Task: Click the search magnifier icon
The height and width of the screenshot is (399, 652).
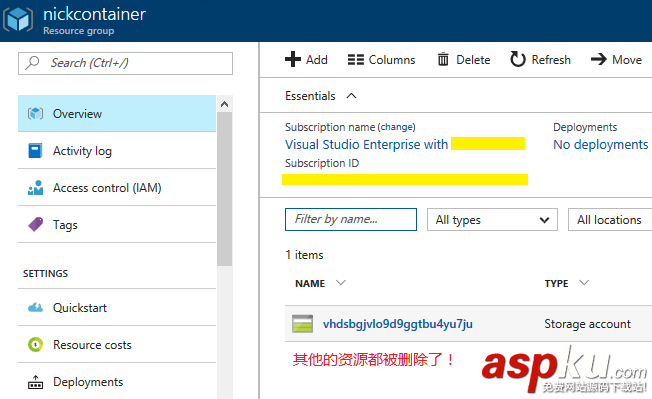Action: [x=32, y=63]
